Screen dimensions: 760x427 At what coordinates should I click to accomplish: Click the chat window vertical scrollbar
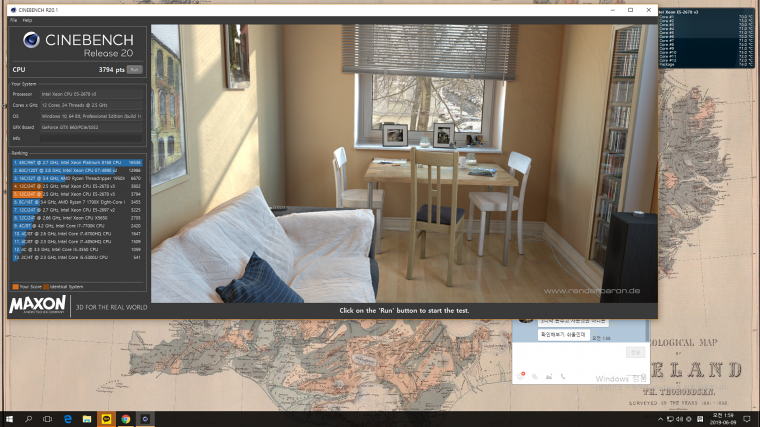coord(649,331)
